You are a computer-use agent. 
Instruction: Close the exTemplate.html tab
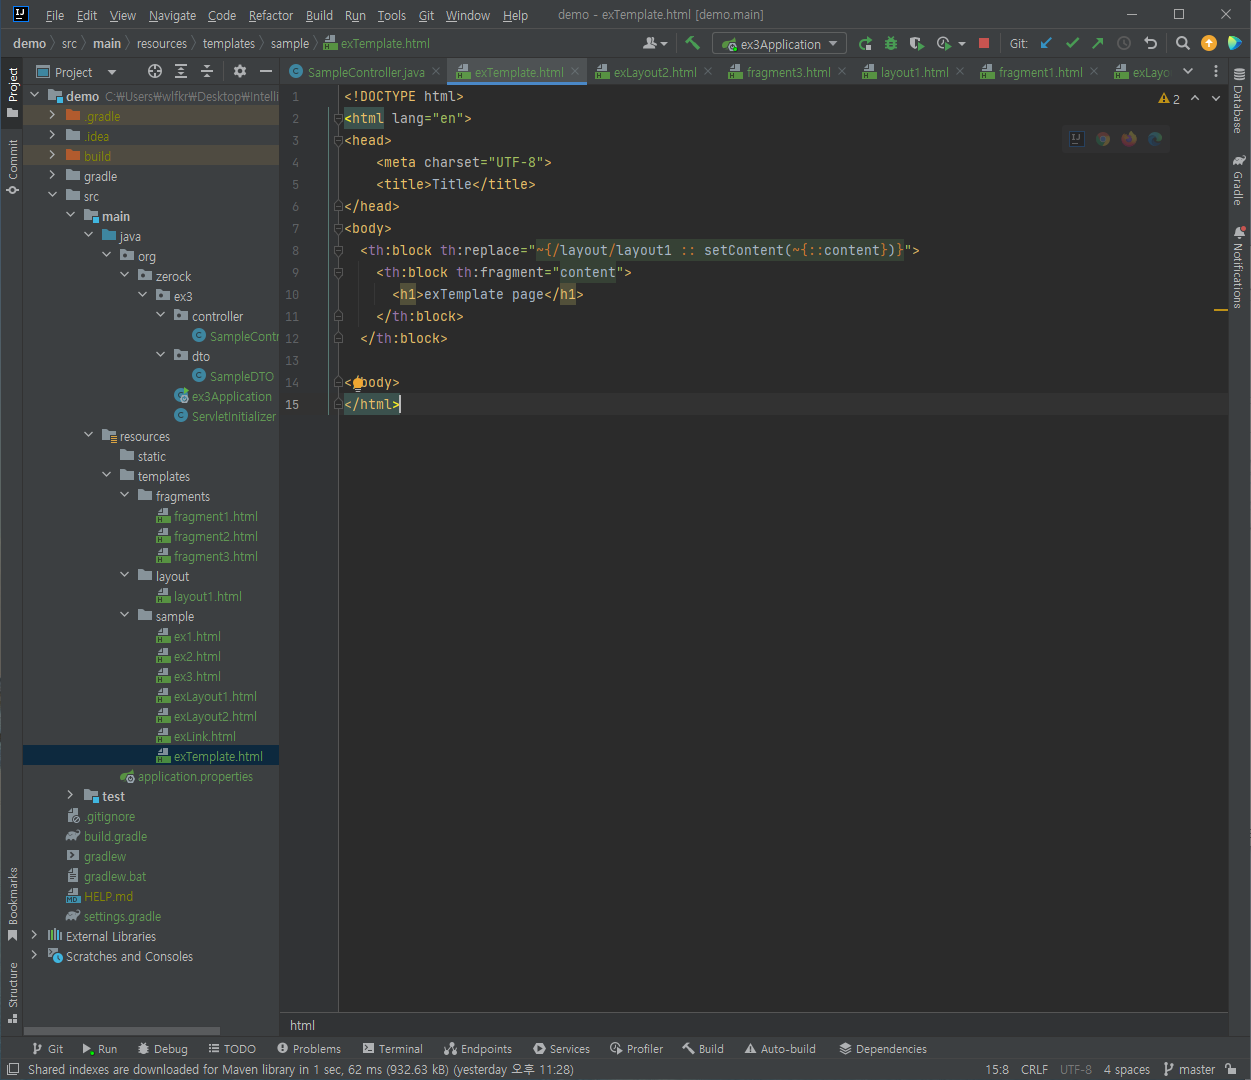(x=575, y=71)
